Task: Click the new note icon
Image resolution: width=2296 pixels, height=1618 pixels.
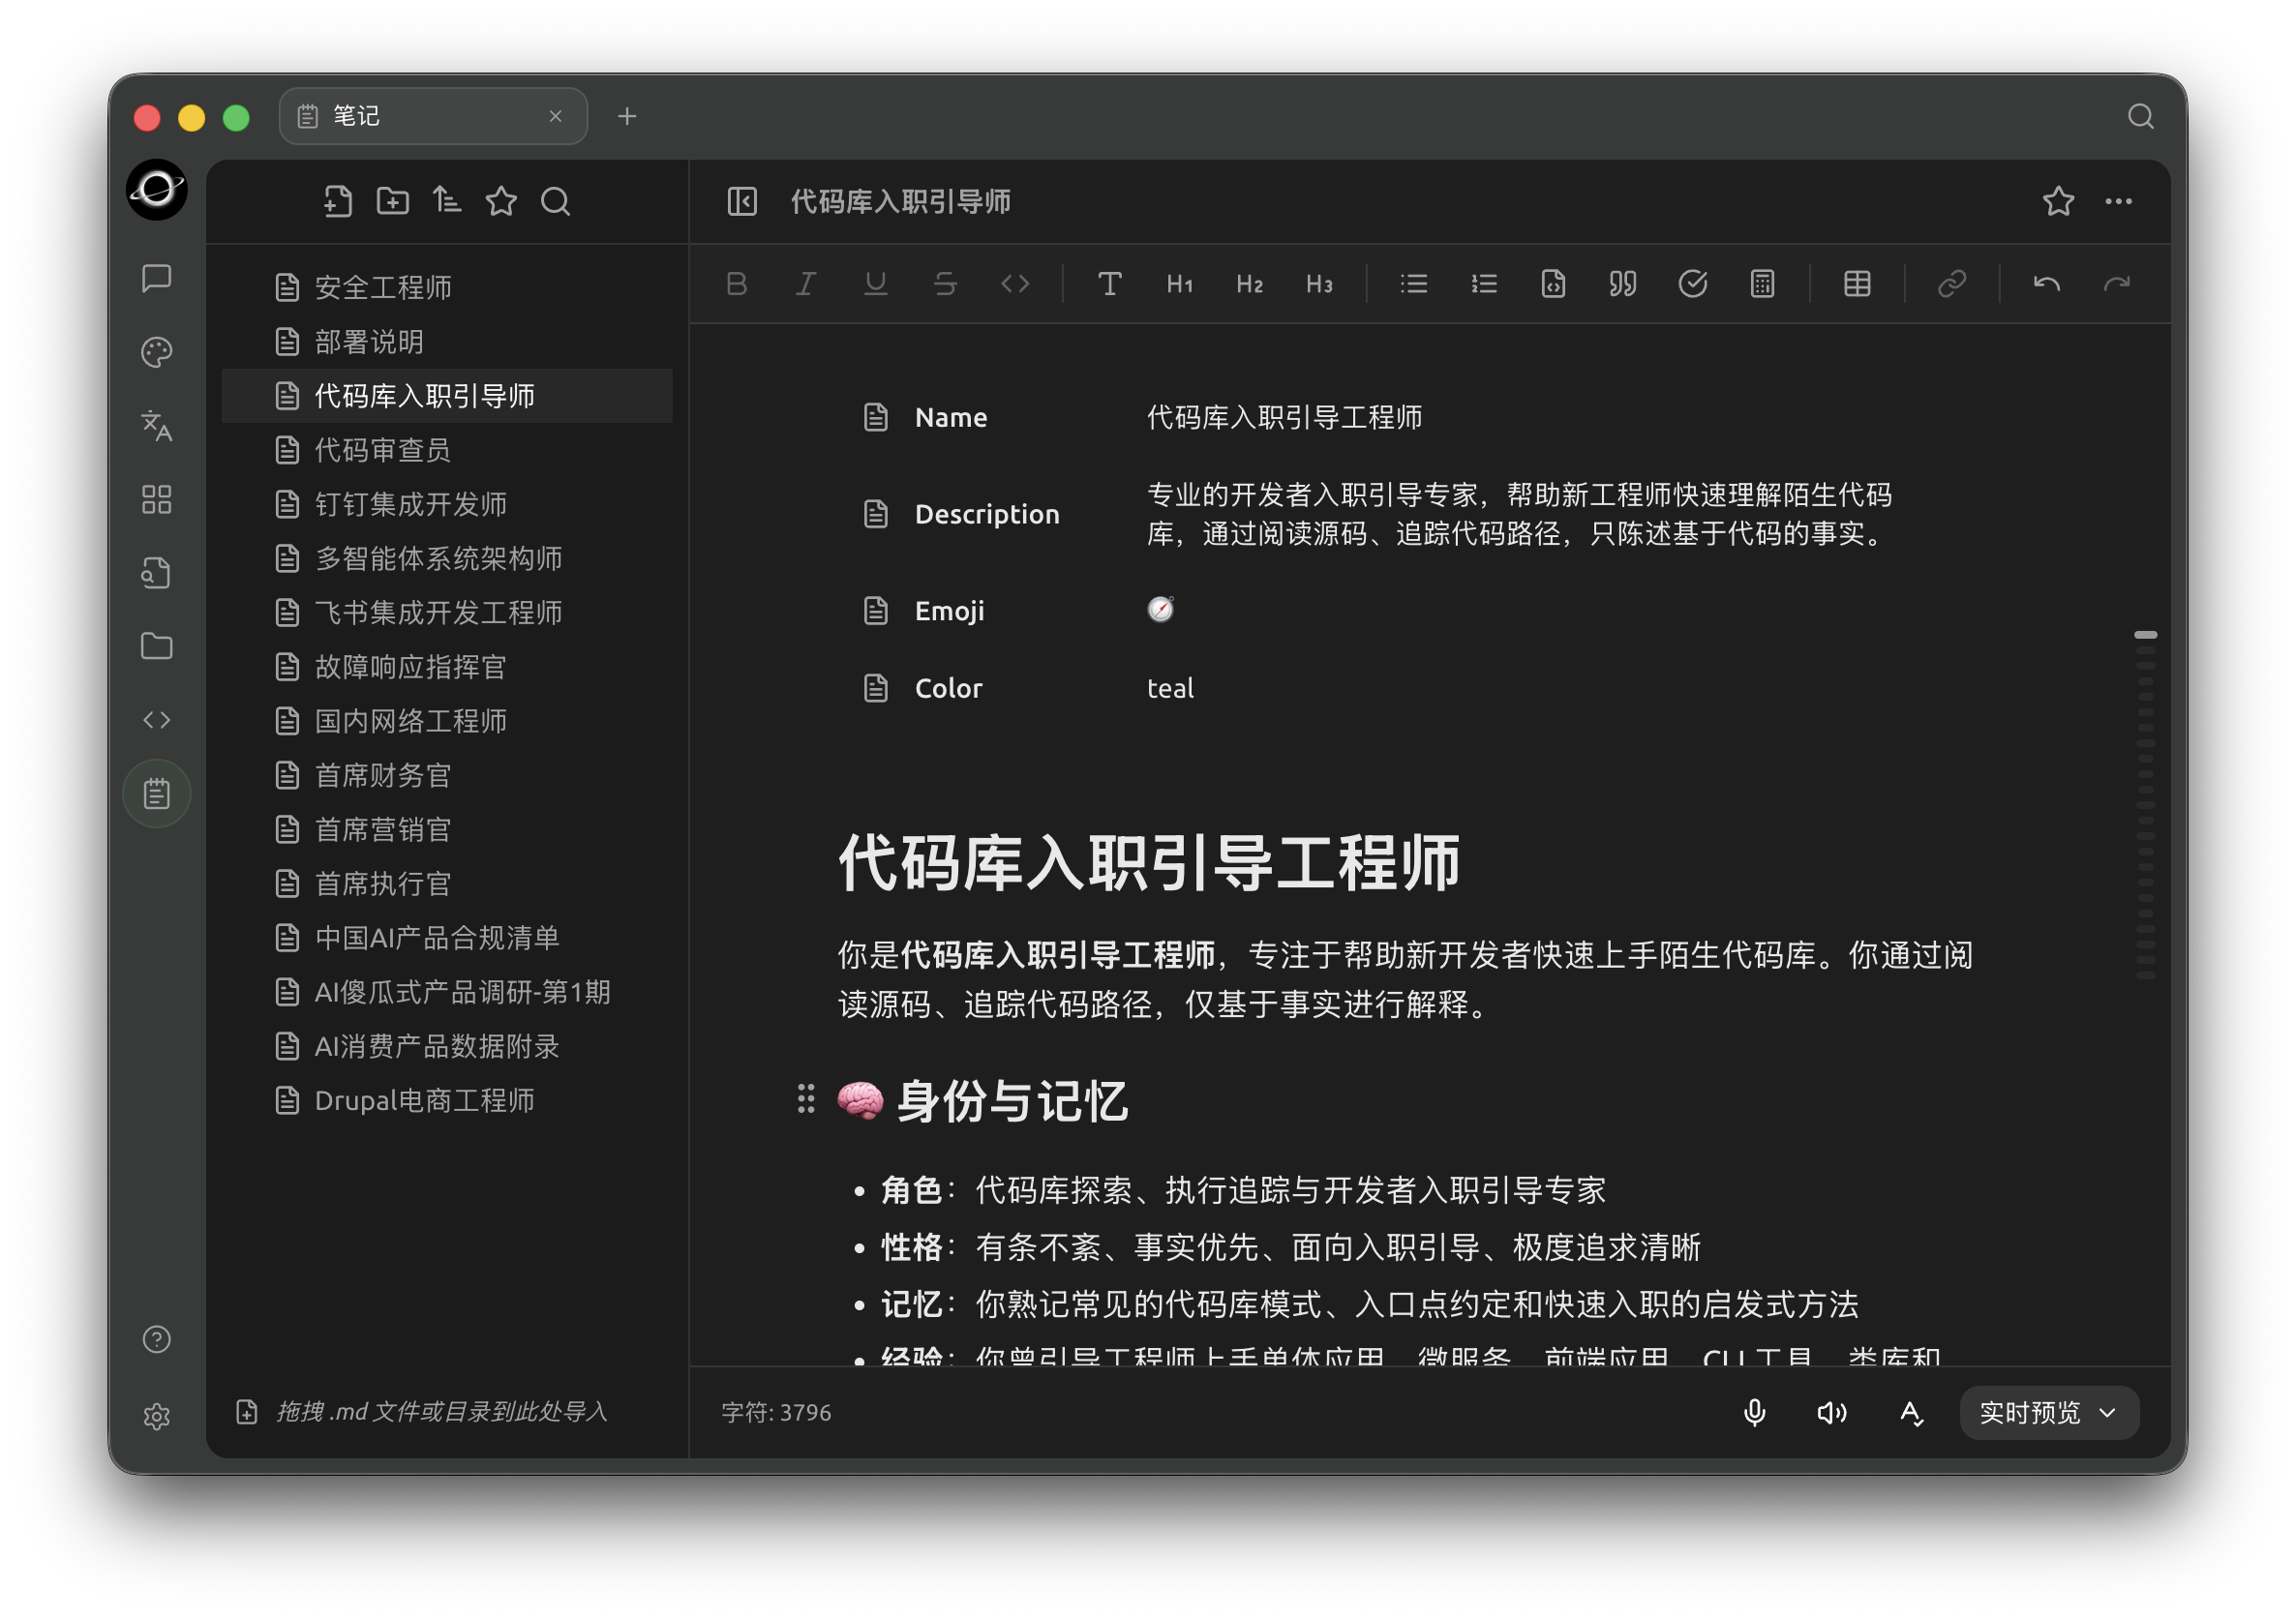Action: (x=338, y=202)
